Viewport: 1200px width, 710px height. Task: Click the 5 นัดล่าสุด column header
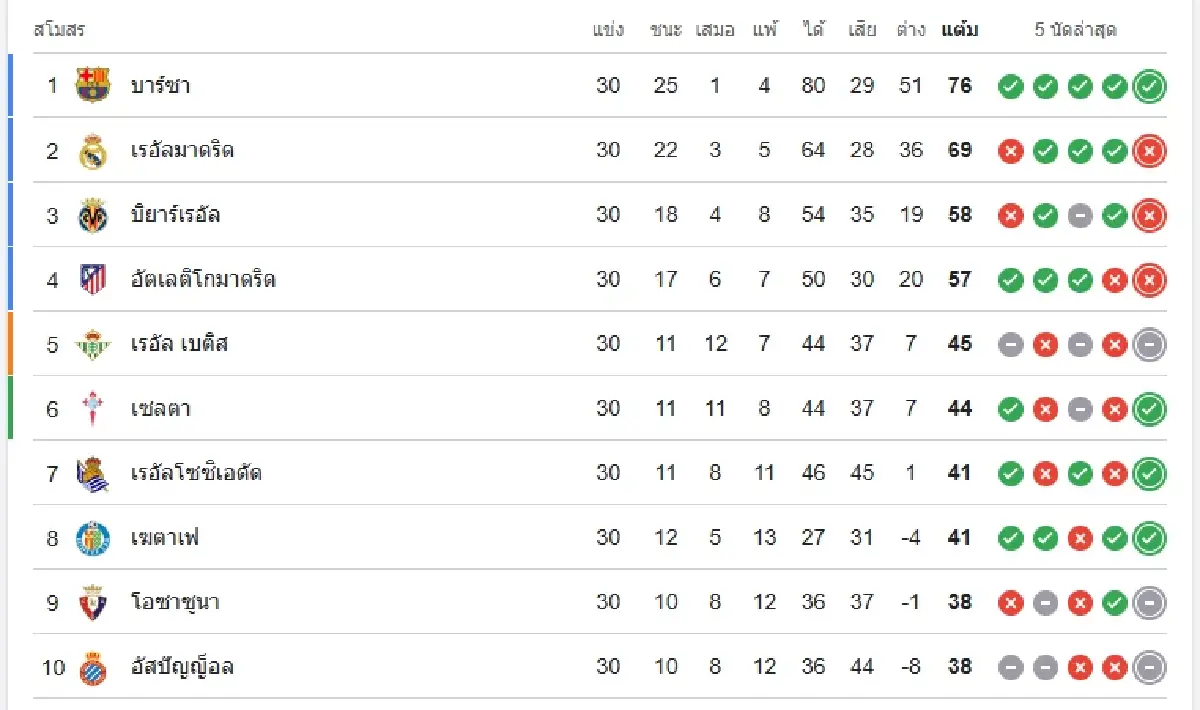tap(1075, 30)
